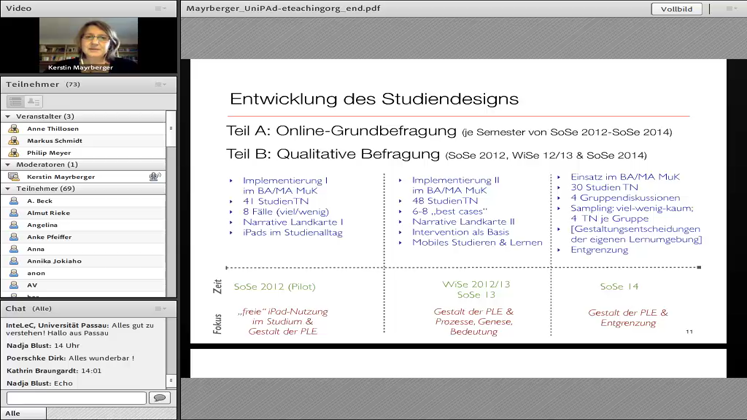Screen dimensions: 747x420
Task: Click the host icon beside Anne Thillosen
Action: click(x=14, y=129)
